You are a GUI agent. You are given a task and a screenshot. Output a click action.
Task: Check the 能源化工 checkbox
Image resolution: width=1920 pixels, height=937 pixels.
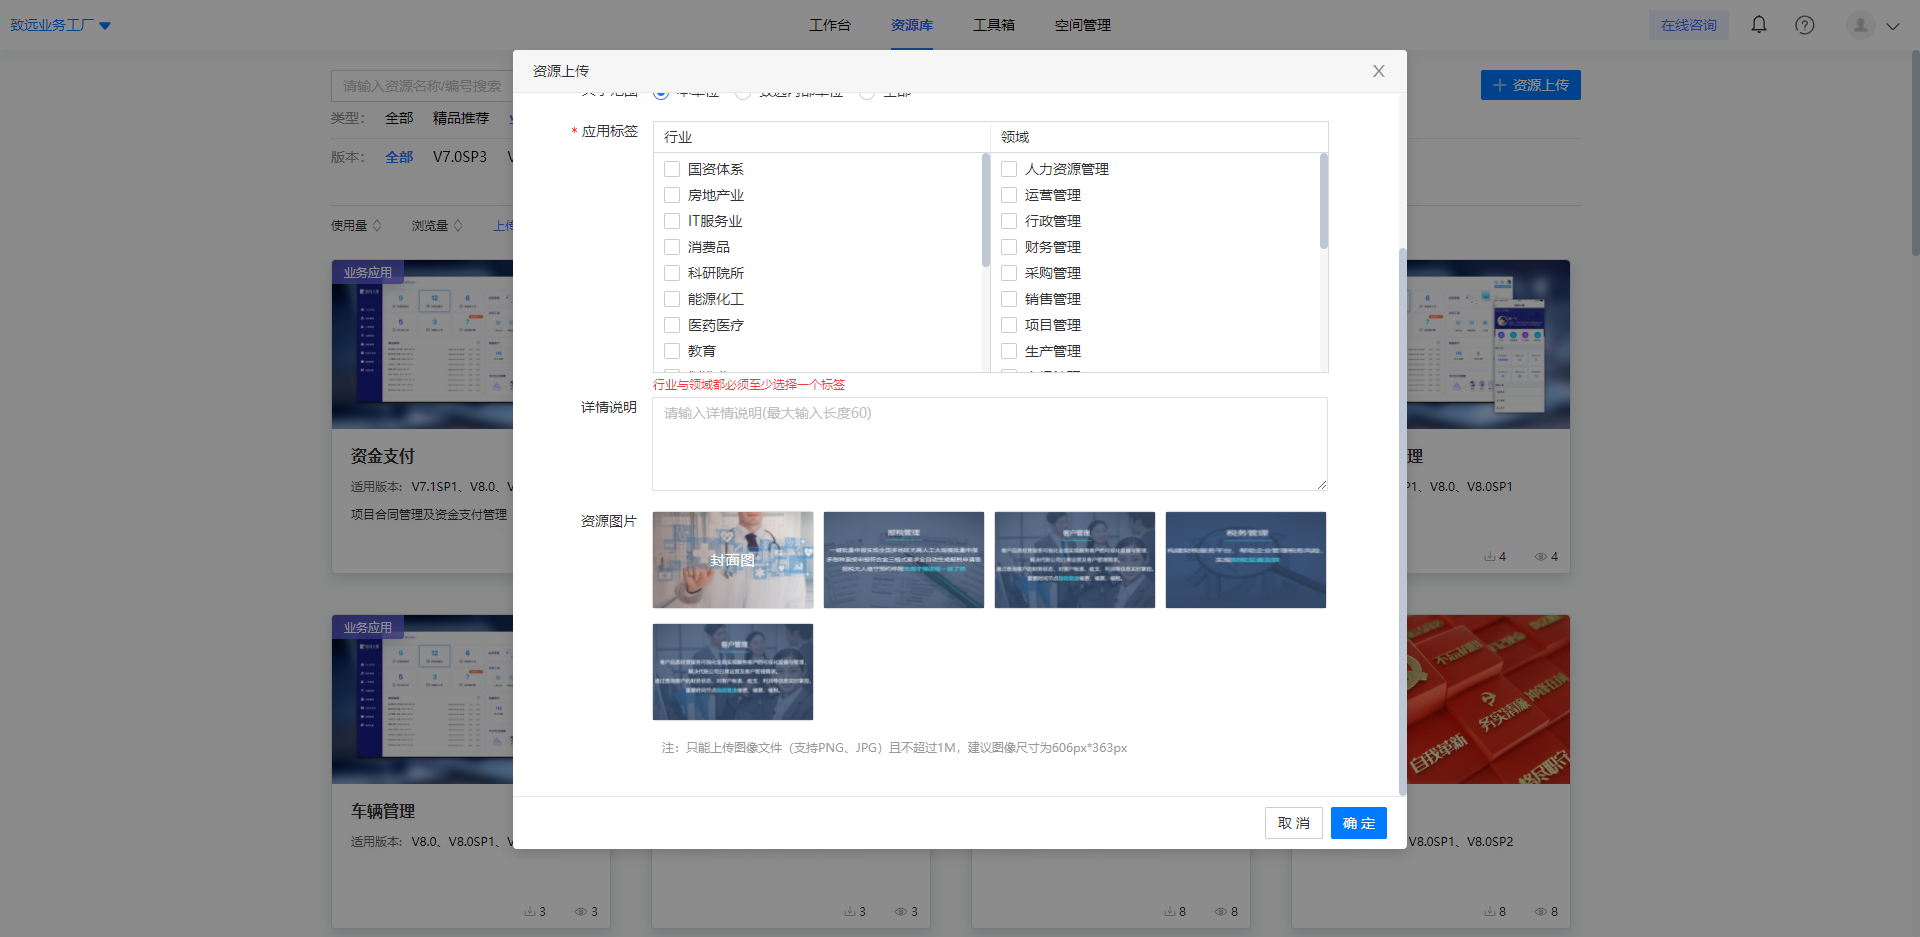[672, 299]
